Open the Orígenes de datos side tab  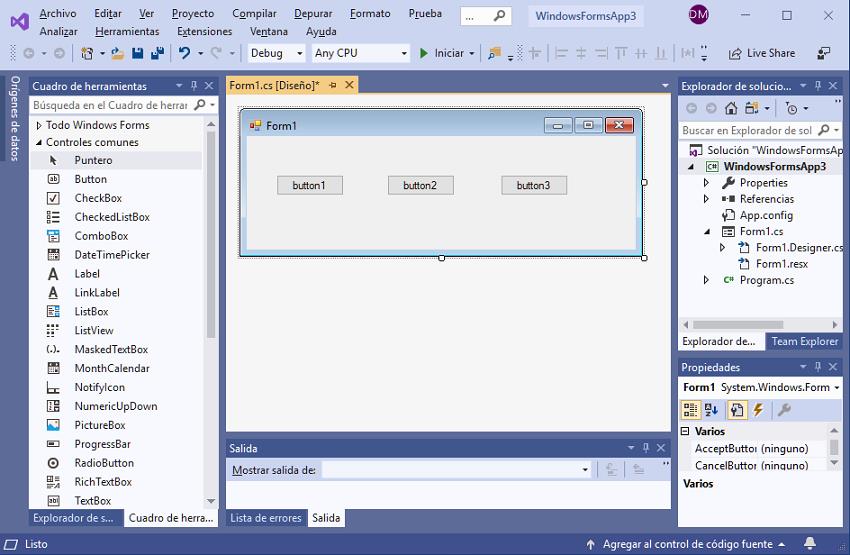click(x=15, y=118)
